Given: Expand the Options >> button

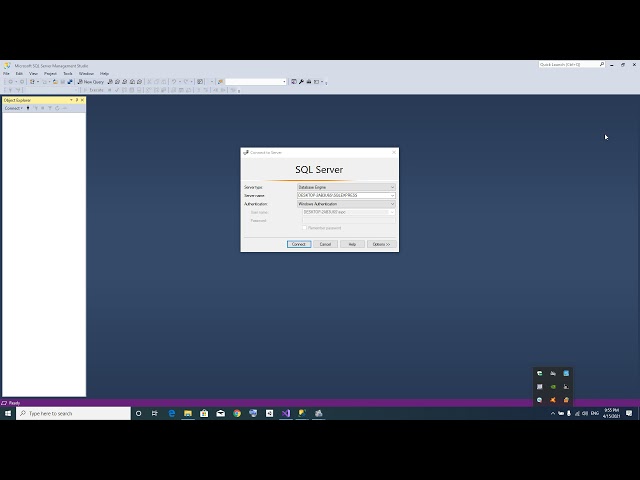Looking at the screenshot, I should coord(382,244).
